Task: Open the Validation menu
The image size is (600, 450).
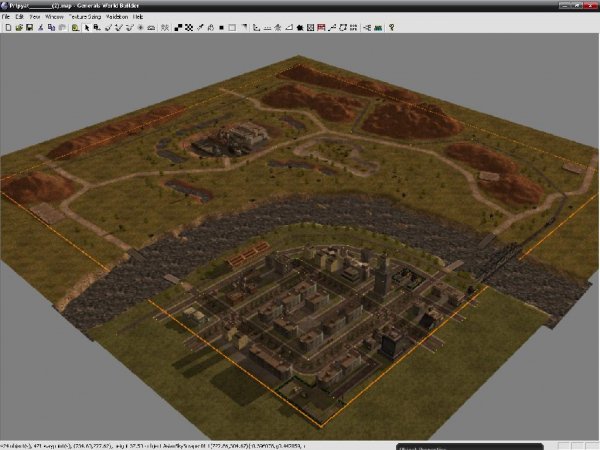Action: tap(117, 17)
